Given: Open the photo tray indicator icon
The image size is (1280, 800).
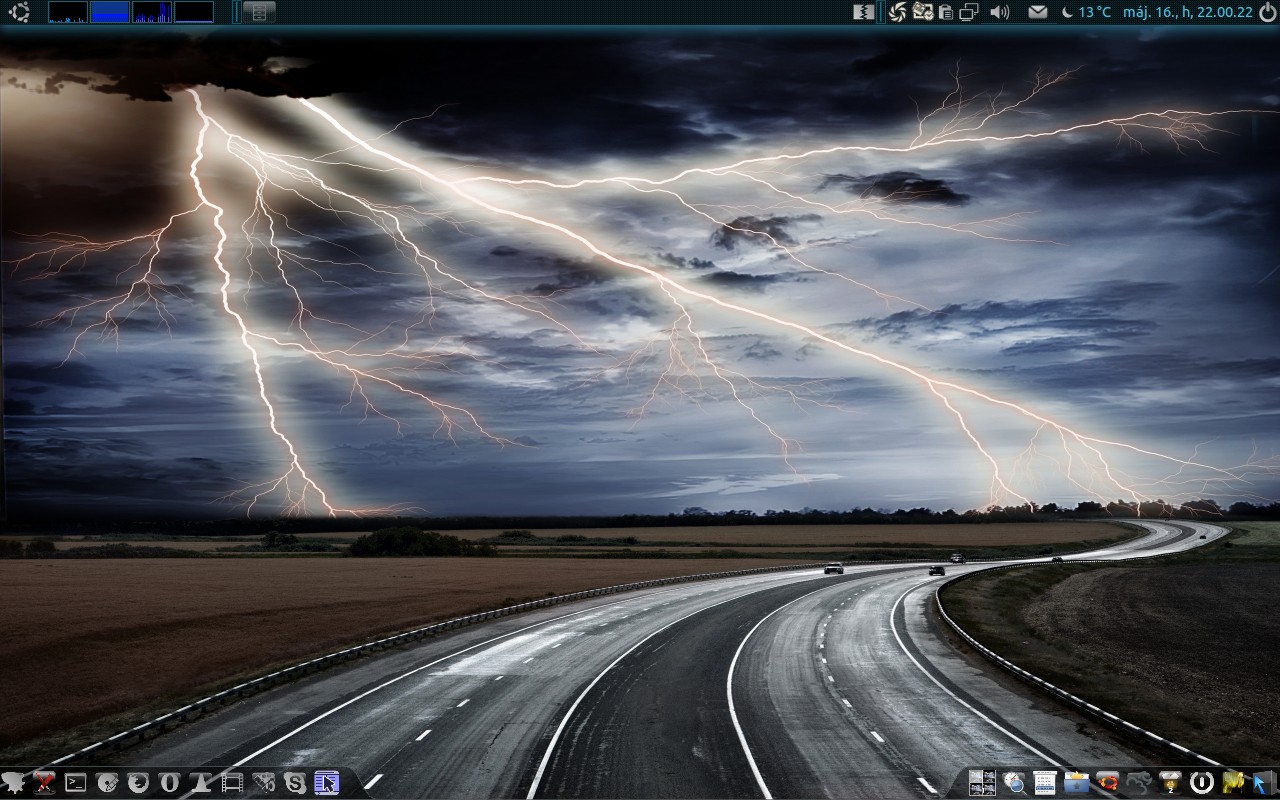Looking at the screenshot, I should pyautogui.click(x=922, y=12).
